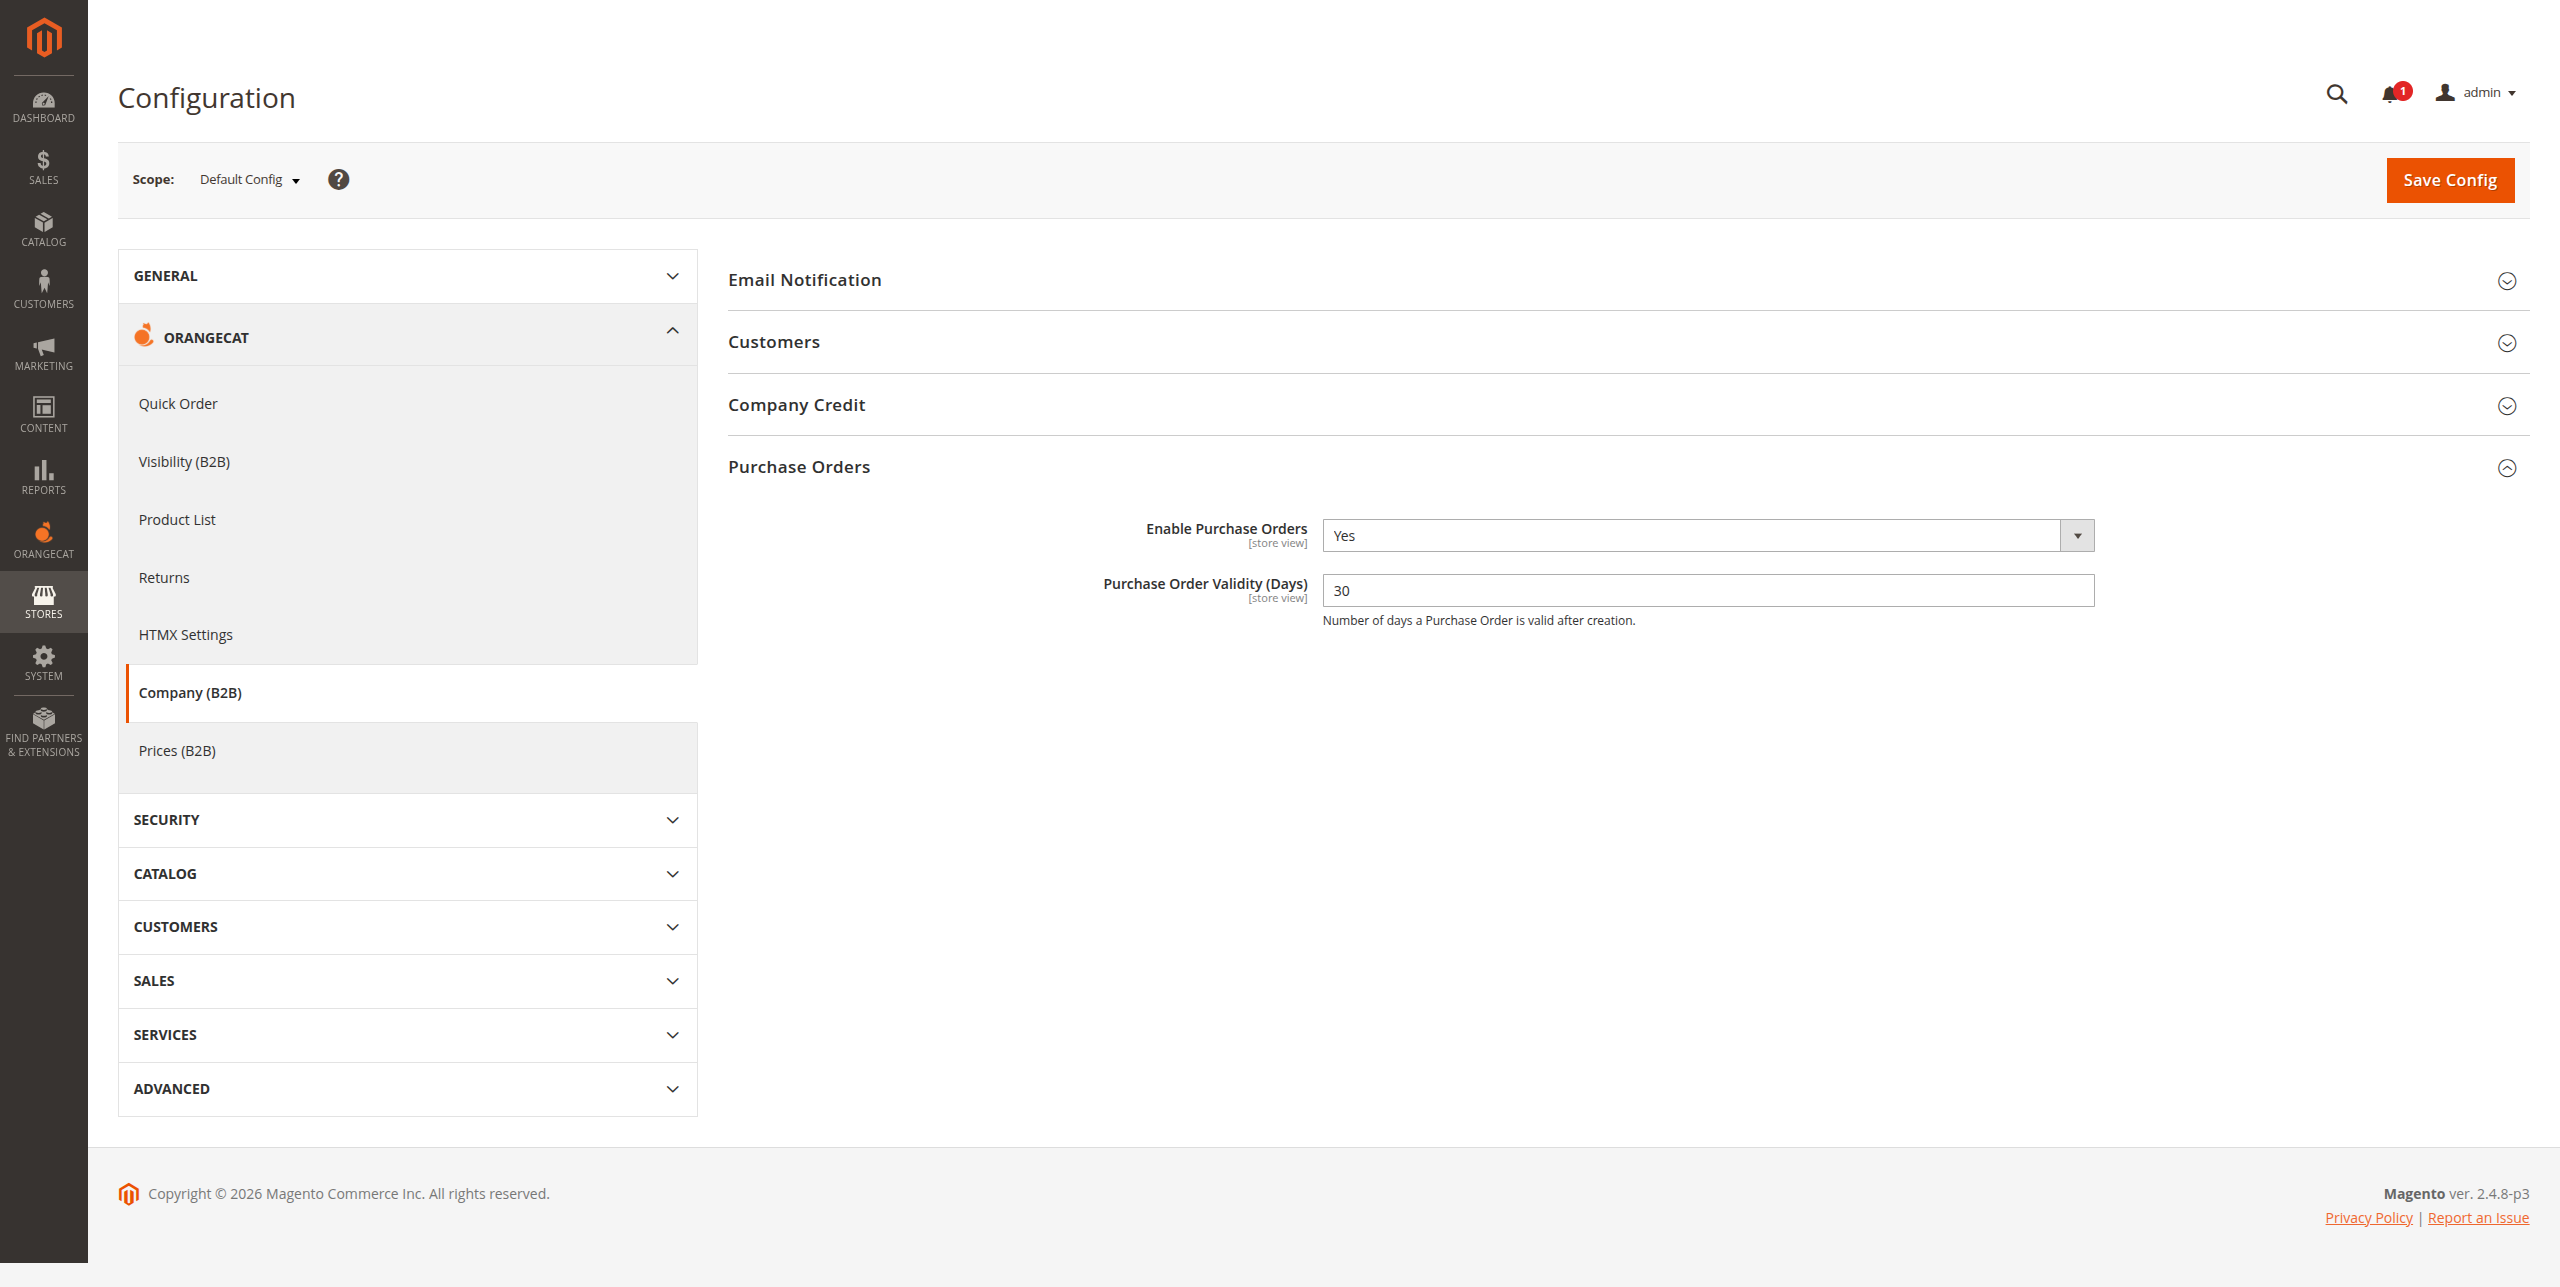Click the scope help question mark icon

[x=339, y=179]
